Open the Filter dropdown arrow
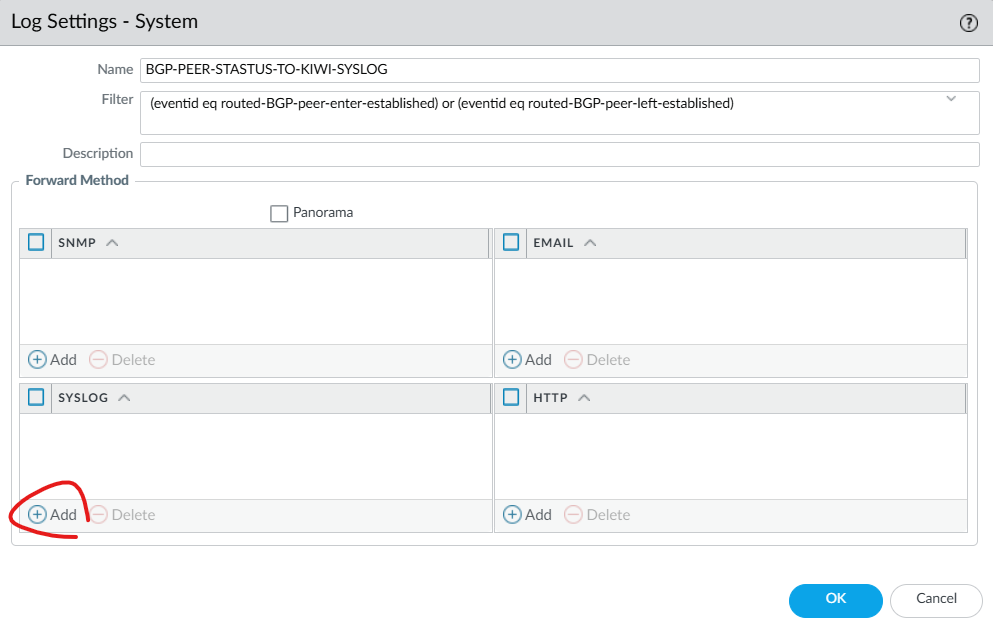Screen dimensions: 993x637 click(951, 99)
